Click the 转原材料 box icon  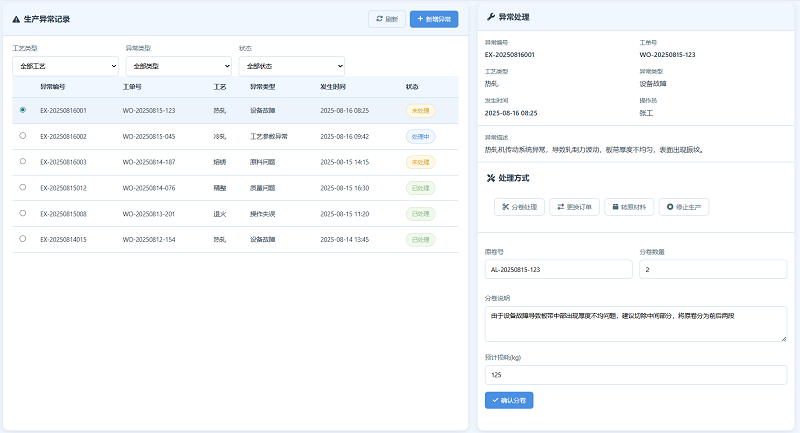[x=616, y=207]
